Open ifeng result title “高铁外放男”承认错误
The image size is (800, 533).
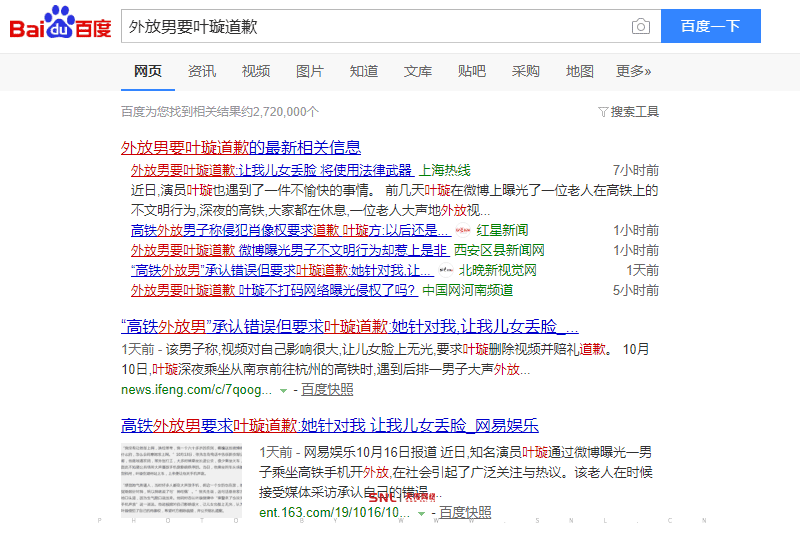coord(349,326)
